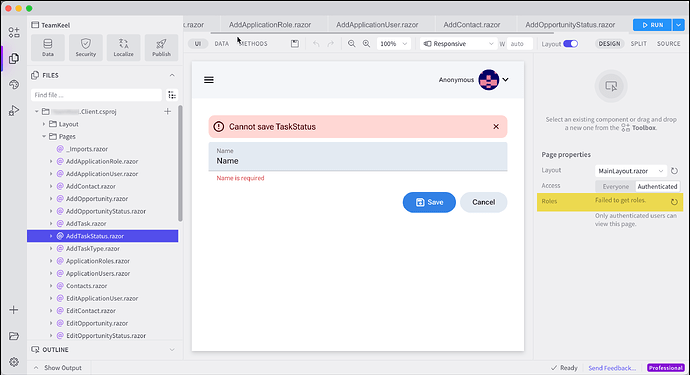Expand the AddTask.razor tree node
Screen dimensions: 690x375
tap(51, 224)
